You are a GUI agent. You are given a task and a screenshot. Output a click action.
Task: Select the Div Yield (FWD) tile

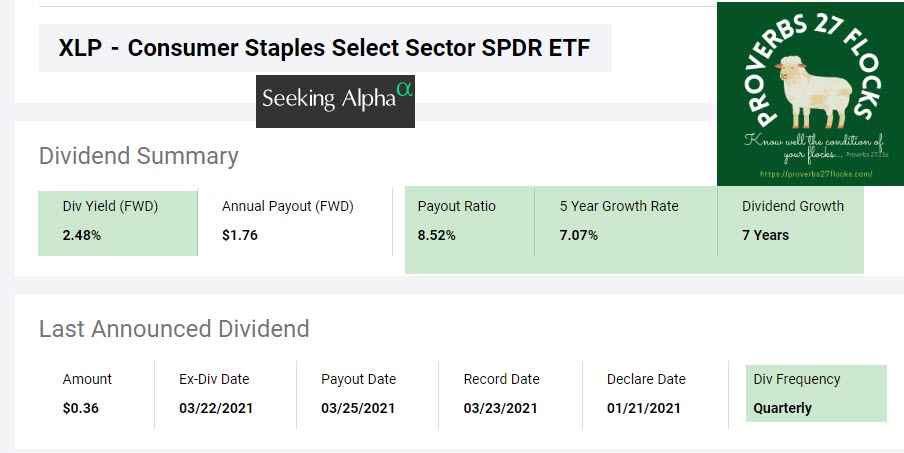[x=118, y=221]
